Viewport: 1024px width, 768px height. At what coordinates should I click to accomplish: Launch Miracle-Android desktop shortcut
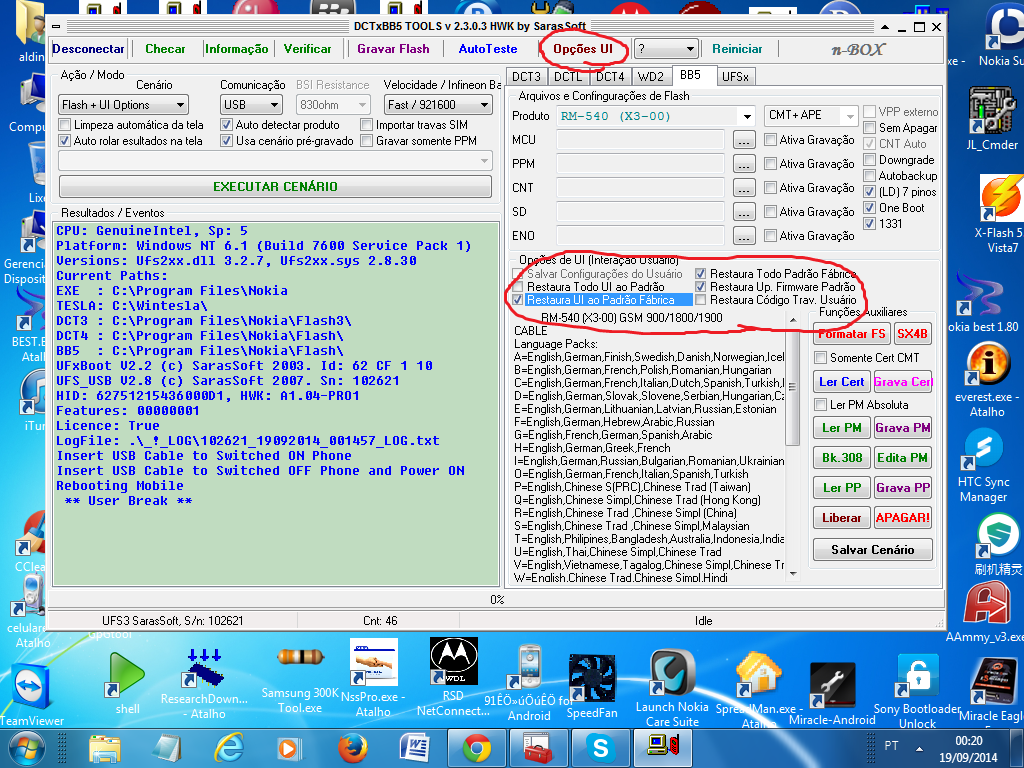[831, 686]
